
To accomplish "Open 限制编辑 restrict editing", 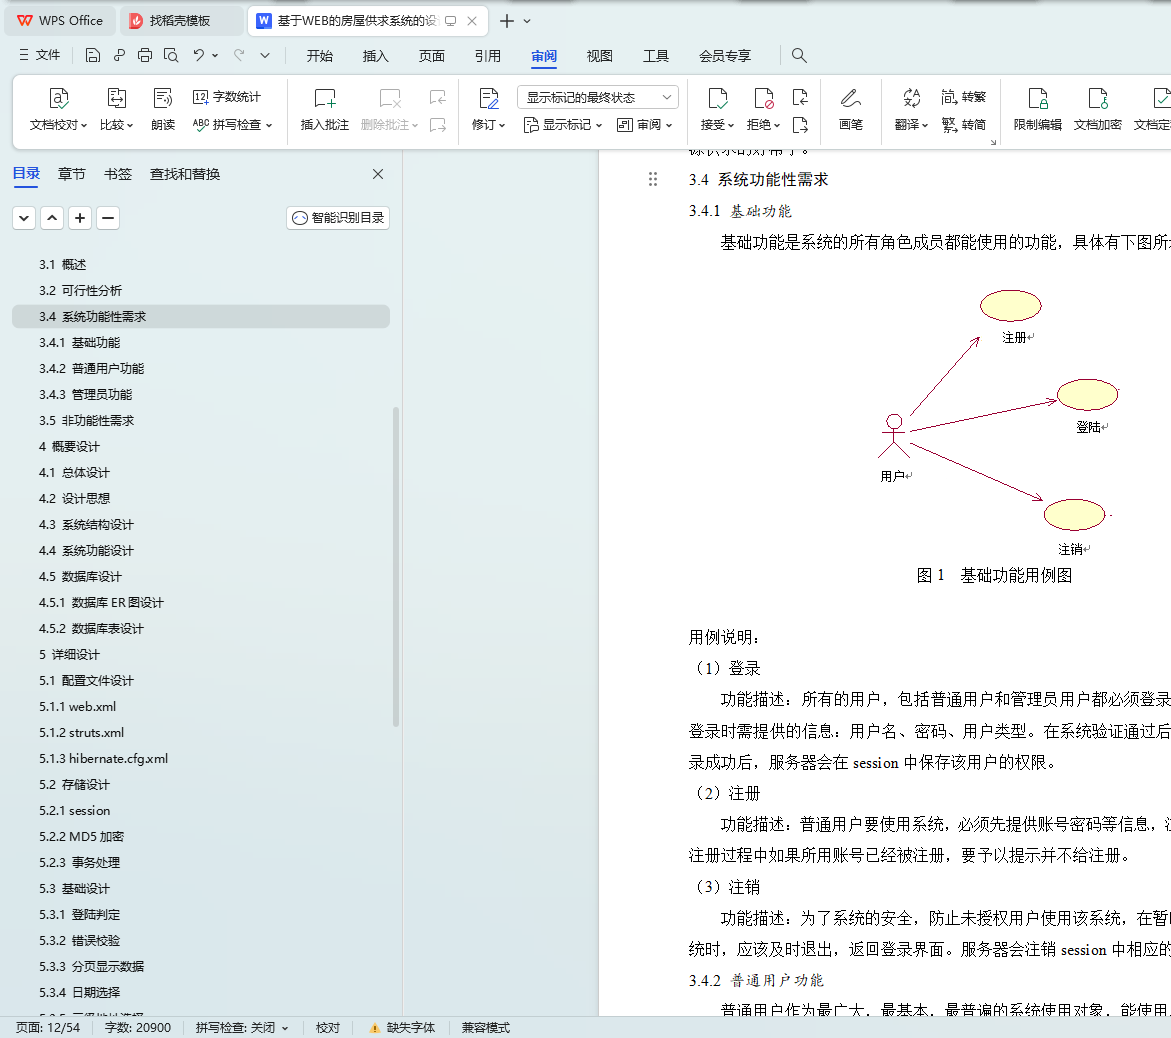I will [x=1038, y=109].
